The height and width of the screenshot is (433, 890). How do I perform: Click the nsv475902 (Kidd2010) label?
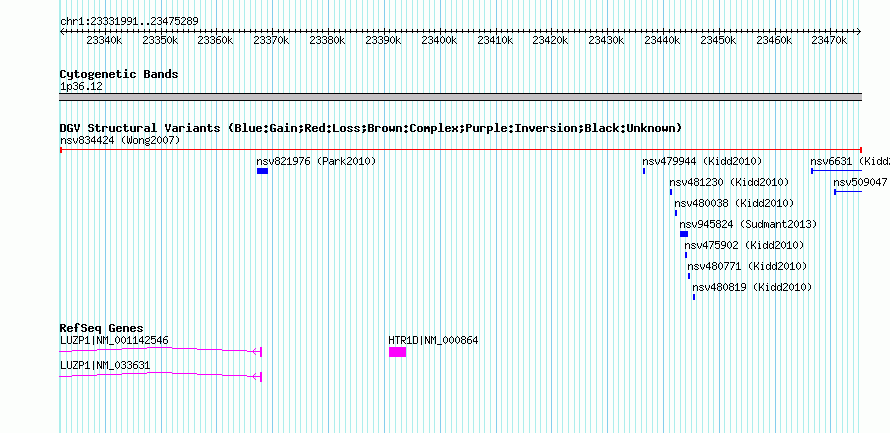(744, 245)
